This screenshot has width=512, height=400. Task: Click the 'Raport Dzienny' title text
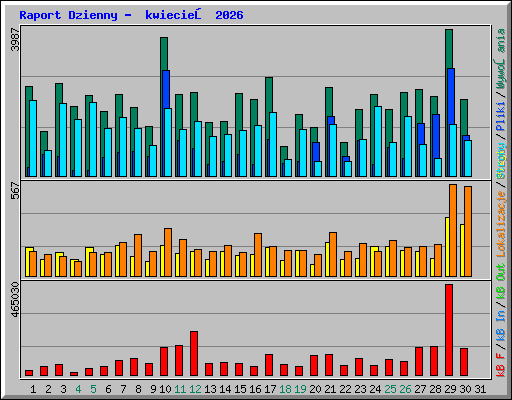click(x=68, y=15)
